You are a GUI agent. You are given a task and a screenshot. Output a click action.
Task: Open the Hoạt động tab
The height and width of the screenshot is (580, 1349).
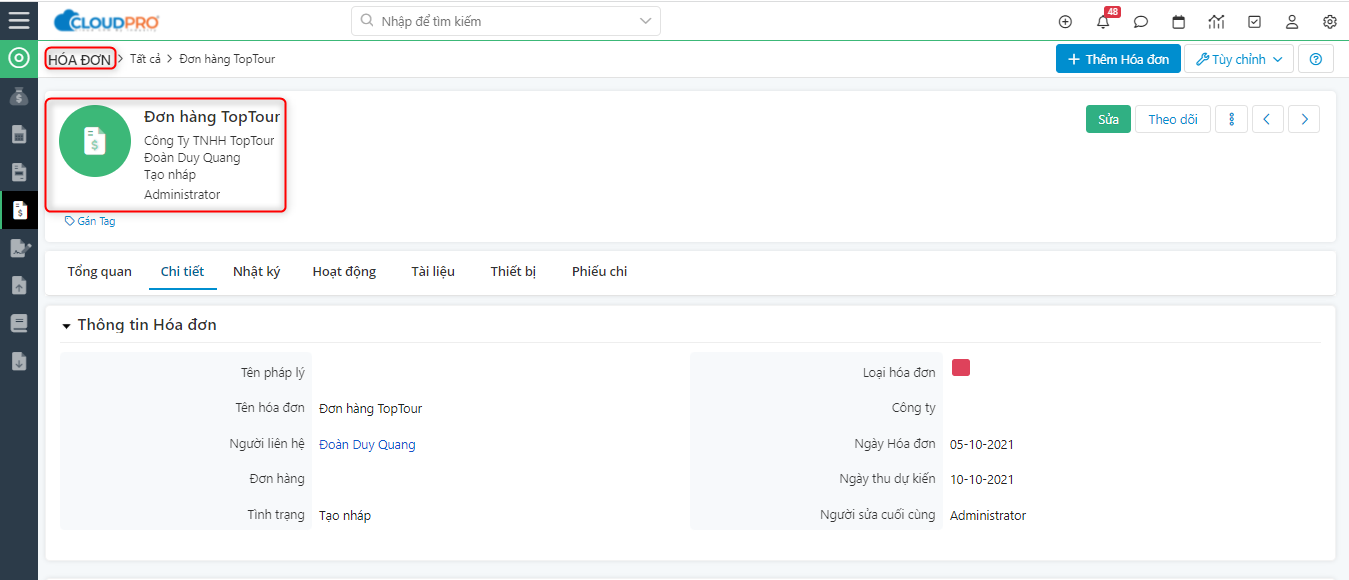point(344,272)
